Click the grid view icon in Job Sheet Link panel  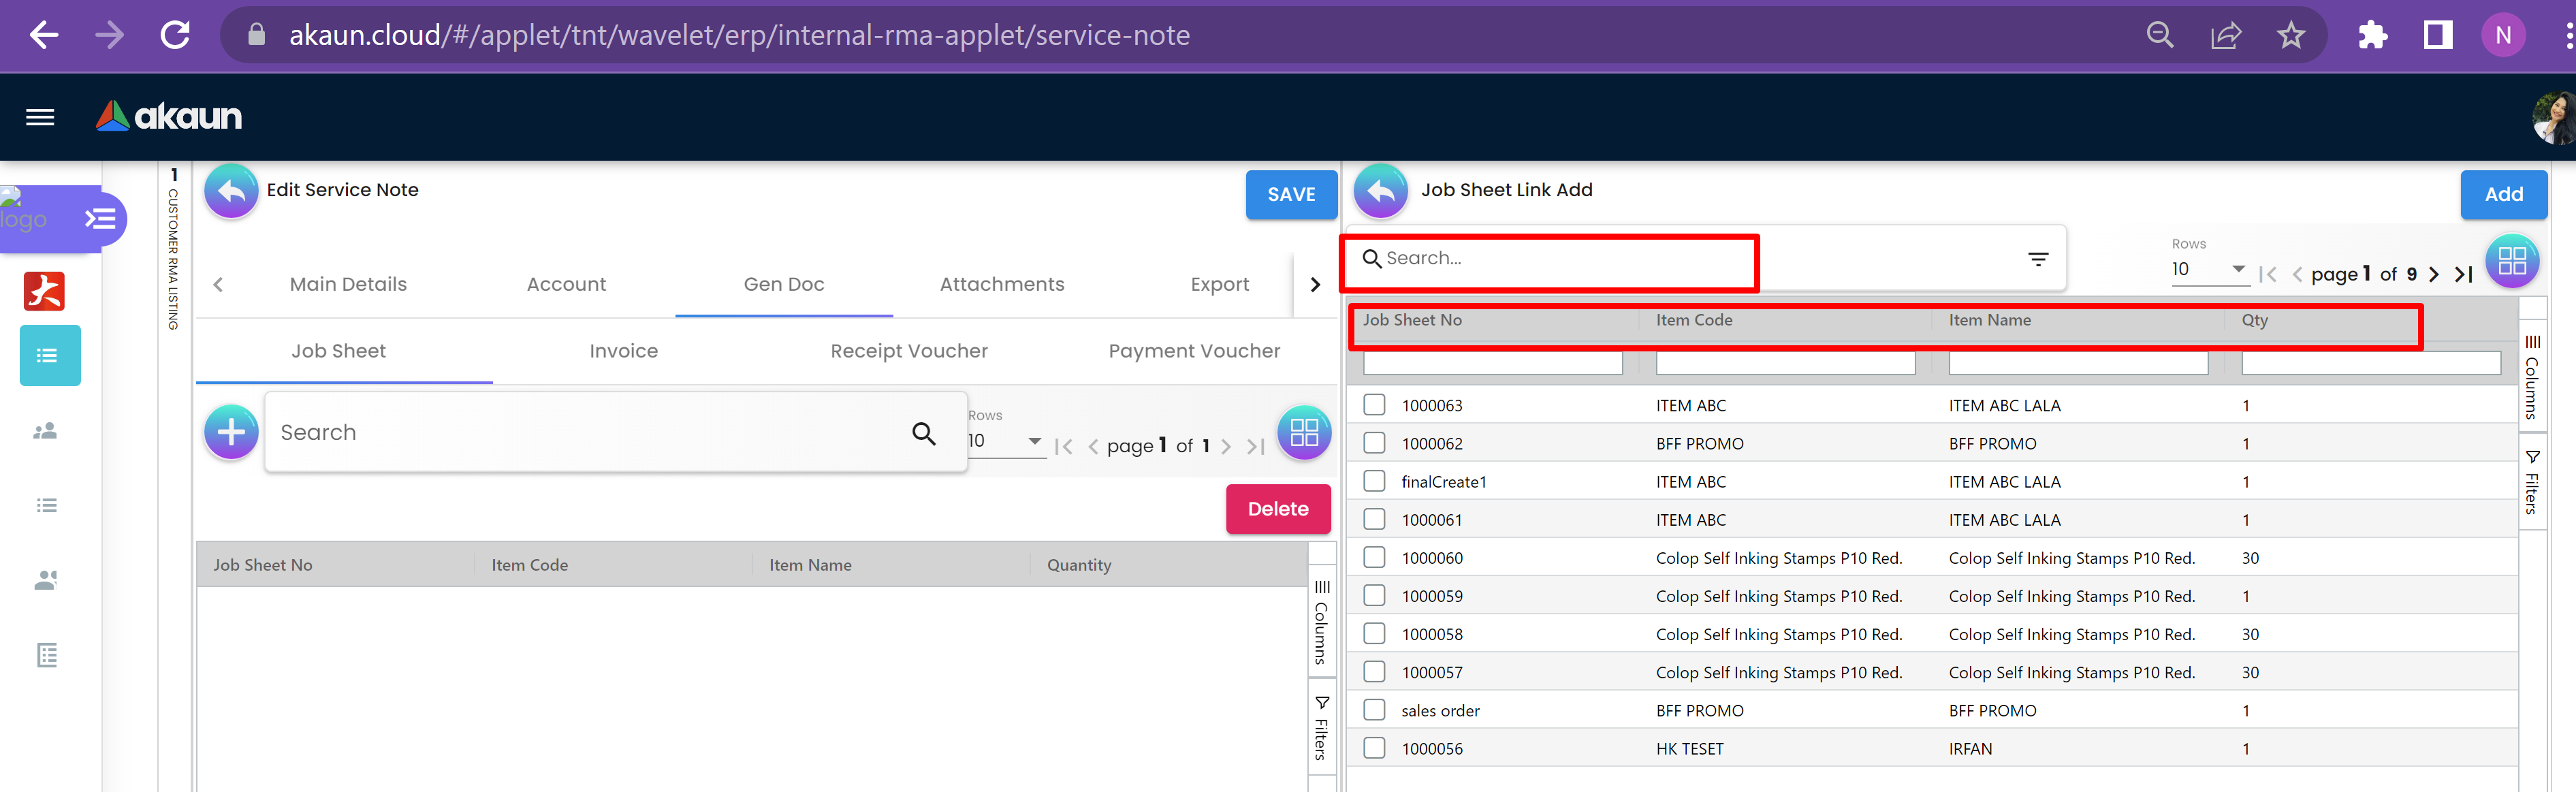(x=2511, y=261)
